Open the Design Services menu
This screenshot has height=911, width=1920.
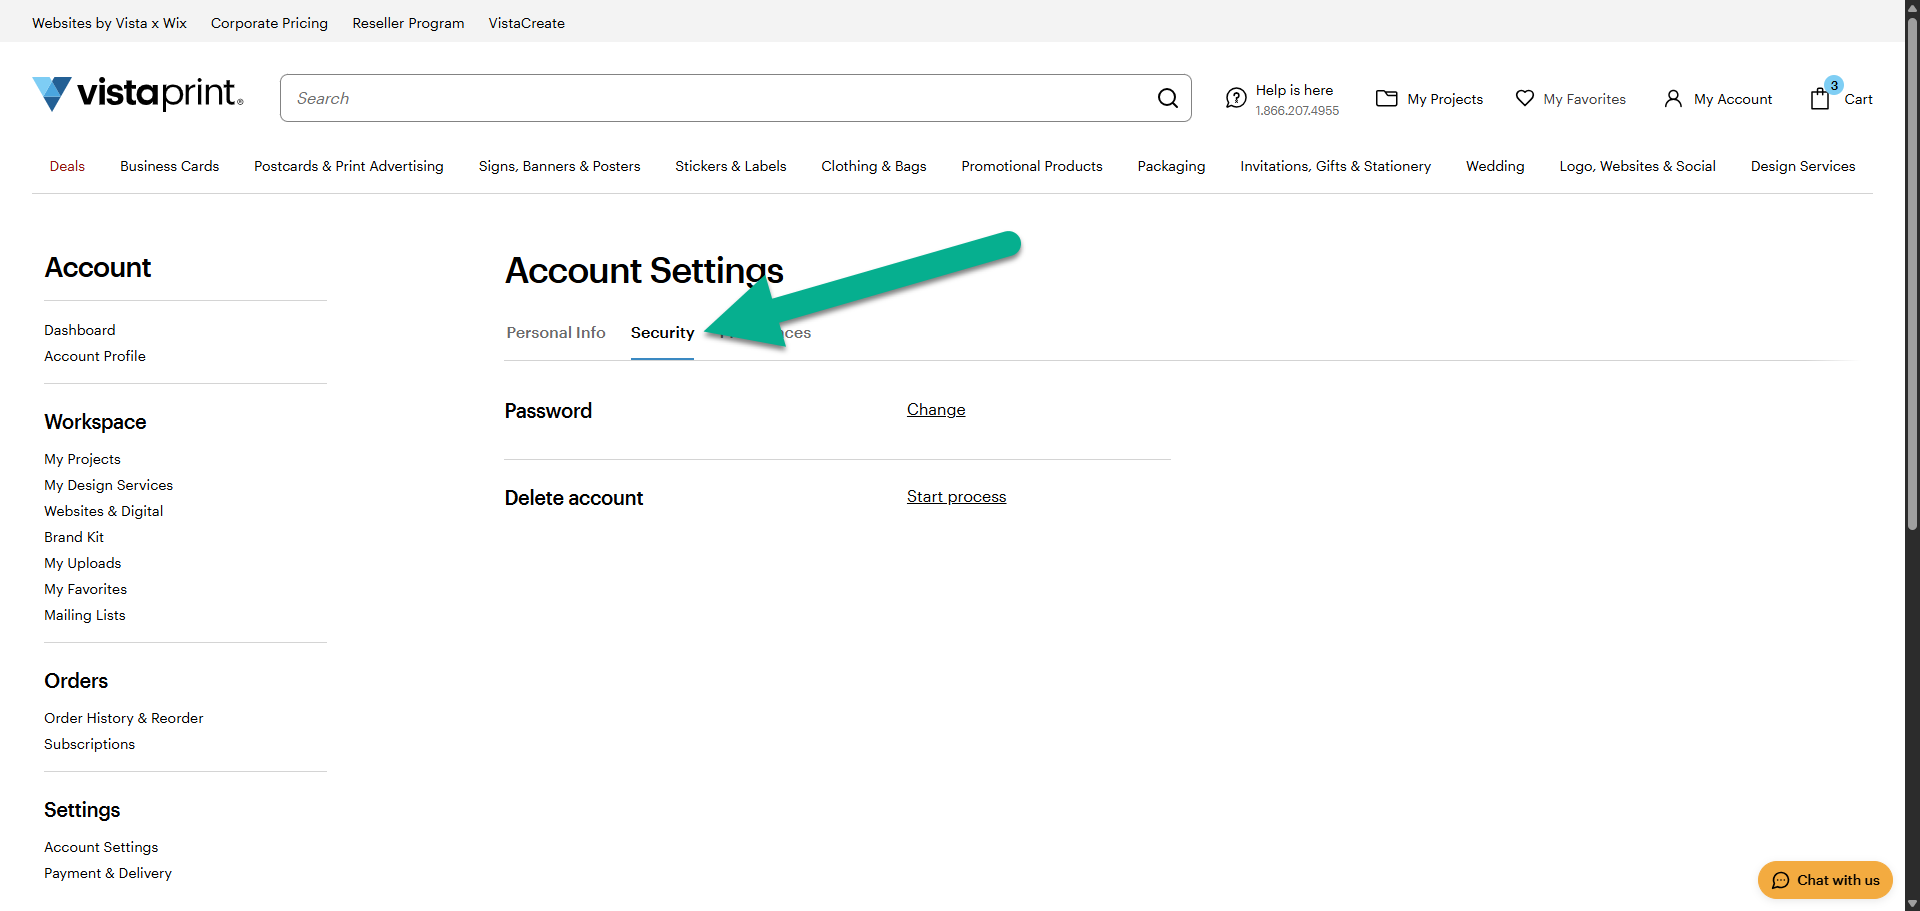[x=1802, y=166]
